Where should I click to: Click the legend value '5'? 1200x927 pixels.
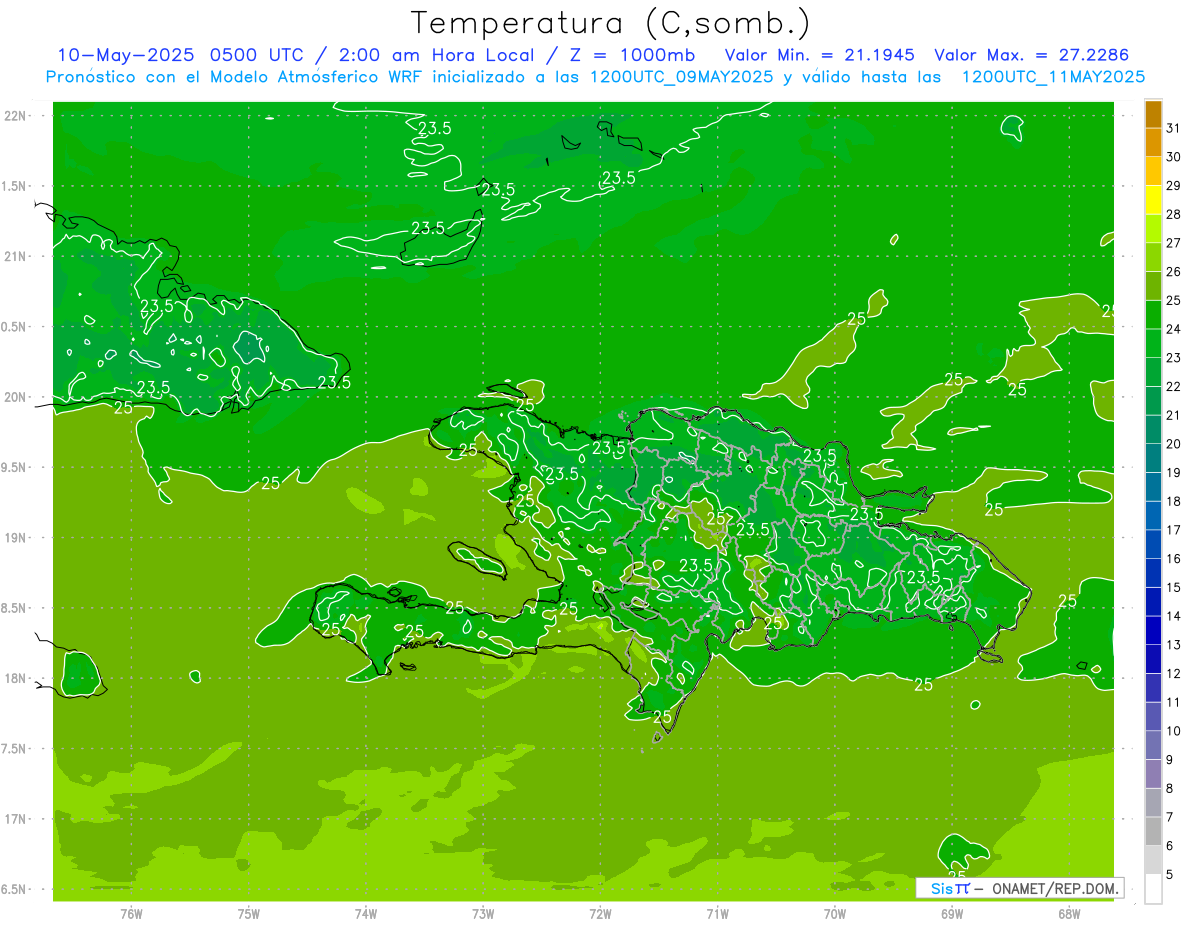[x=1169, y=874]
